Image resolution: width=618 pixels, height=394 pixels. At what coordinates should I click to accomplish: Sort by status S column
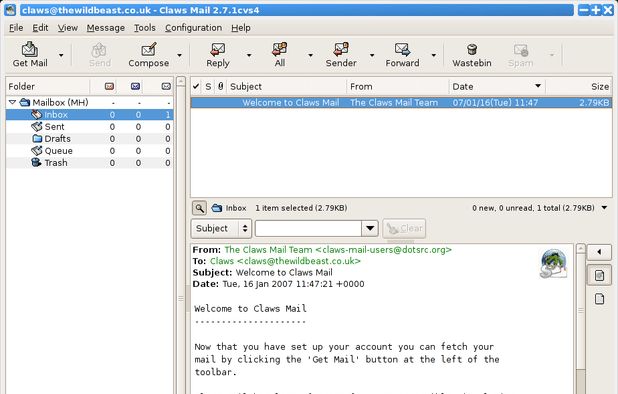tap(208, 86)
